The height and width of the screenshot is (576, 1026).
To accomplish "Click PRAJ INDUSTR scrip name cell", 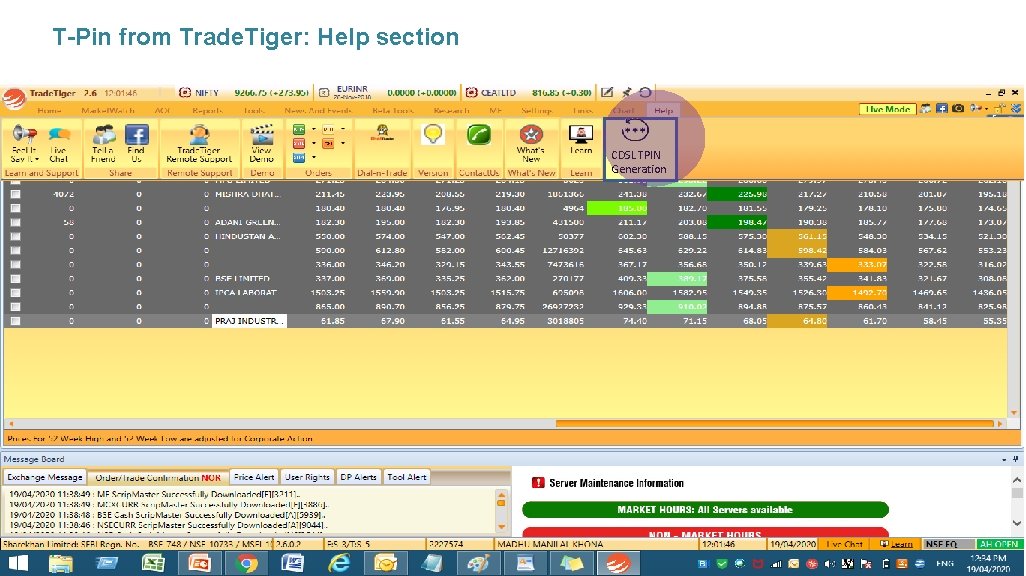I will [249, 321].
